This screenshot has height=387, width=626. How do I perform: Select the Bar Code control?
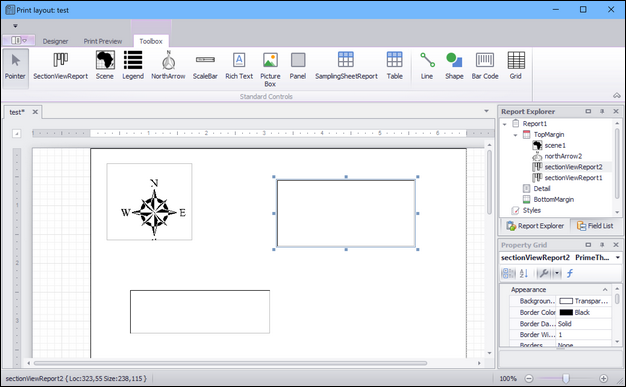(485, 66)
